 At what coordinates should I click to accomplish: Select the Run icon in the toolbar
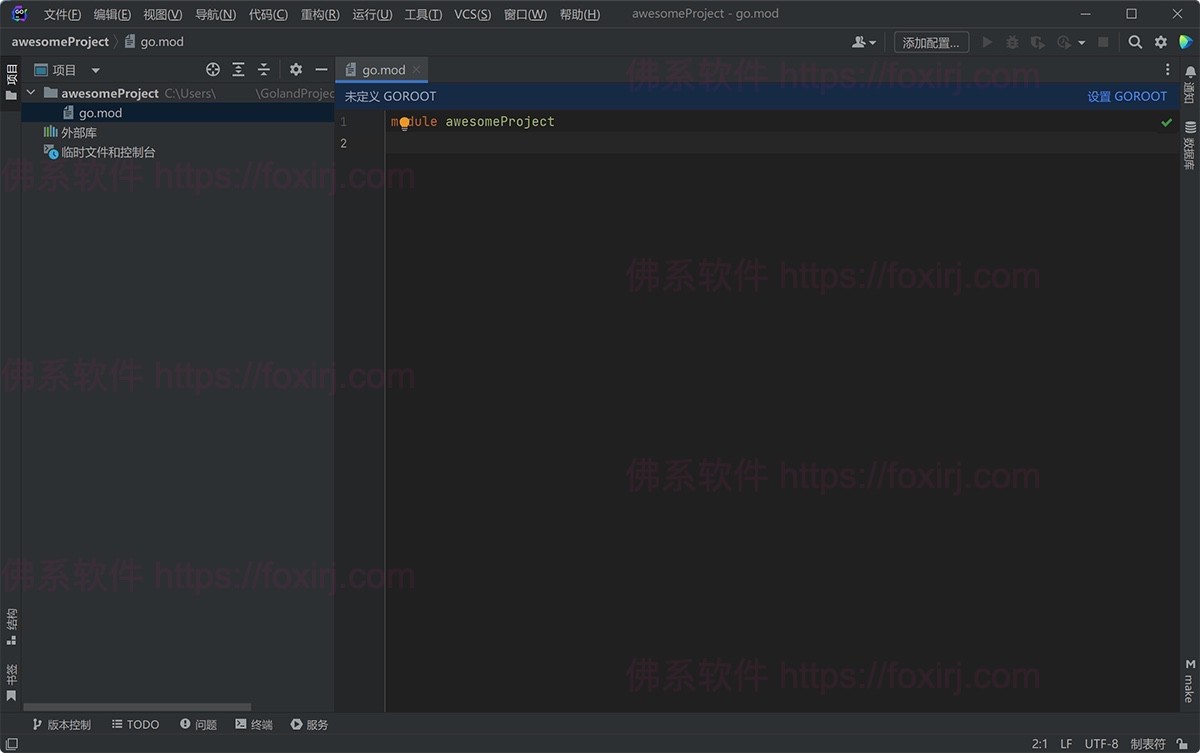(986, 42)
